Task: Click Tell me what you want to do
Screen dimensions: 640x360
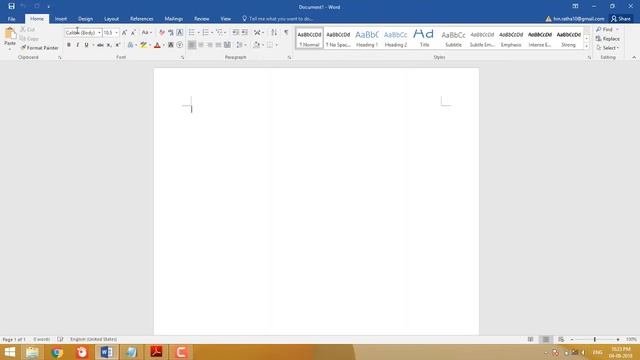Action: (x=278, y=19)
